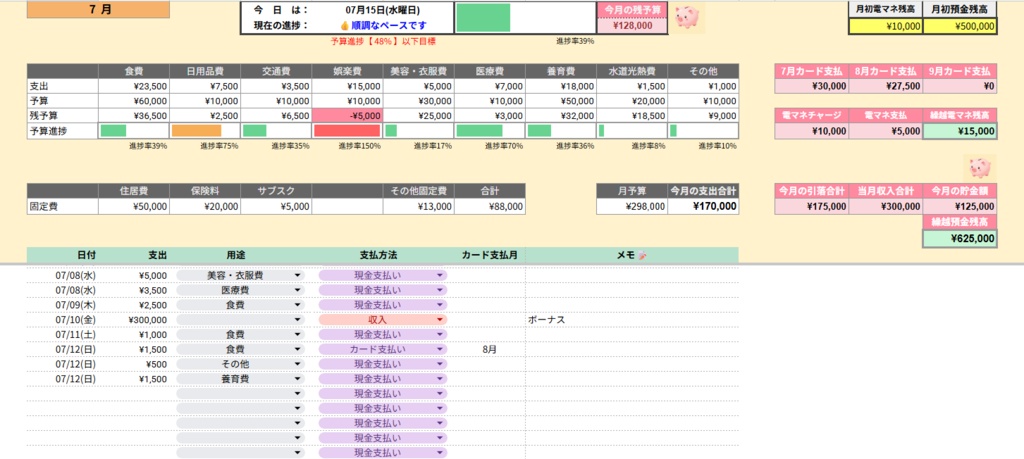This screenshot has height=459, width=1024.
Task: Select the 7月カード支払 ¥30,000 cell
Action: pyautogui.click(x=811, y=86)
